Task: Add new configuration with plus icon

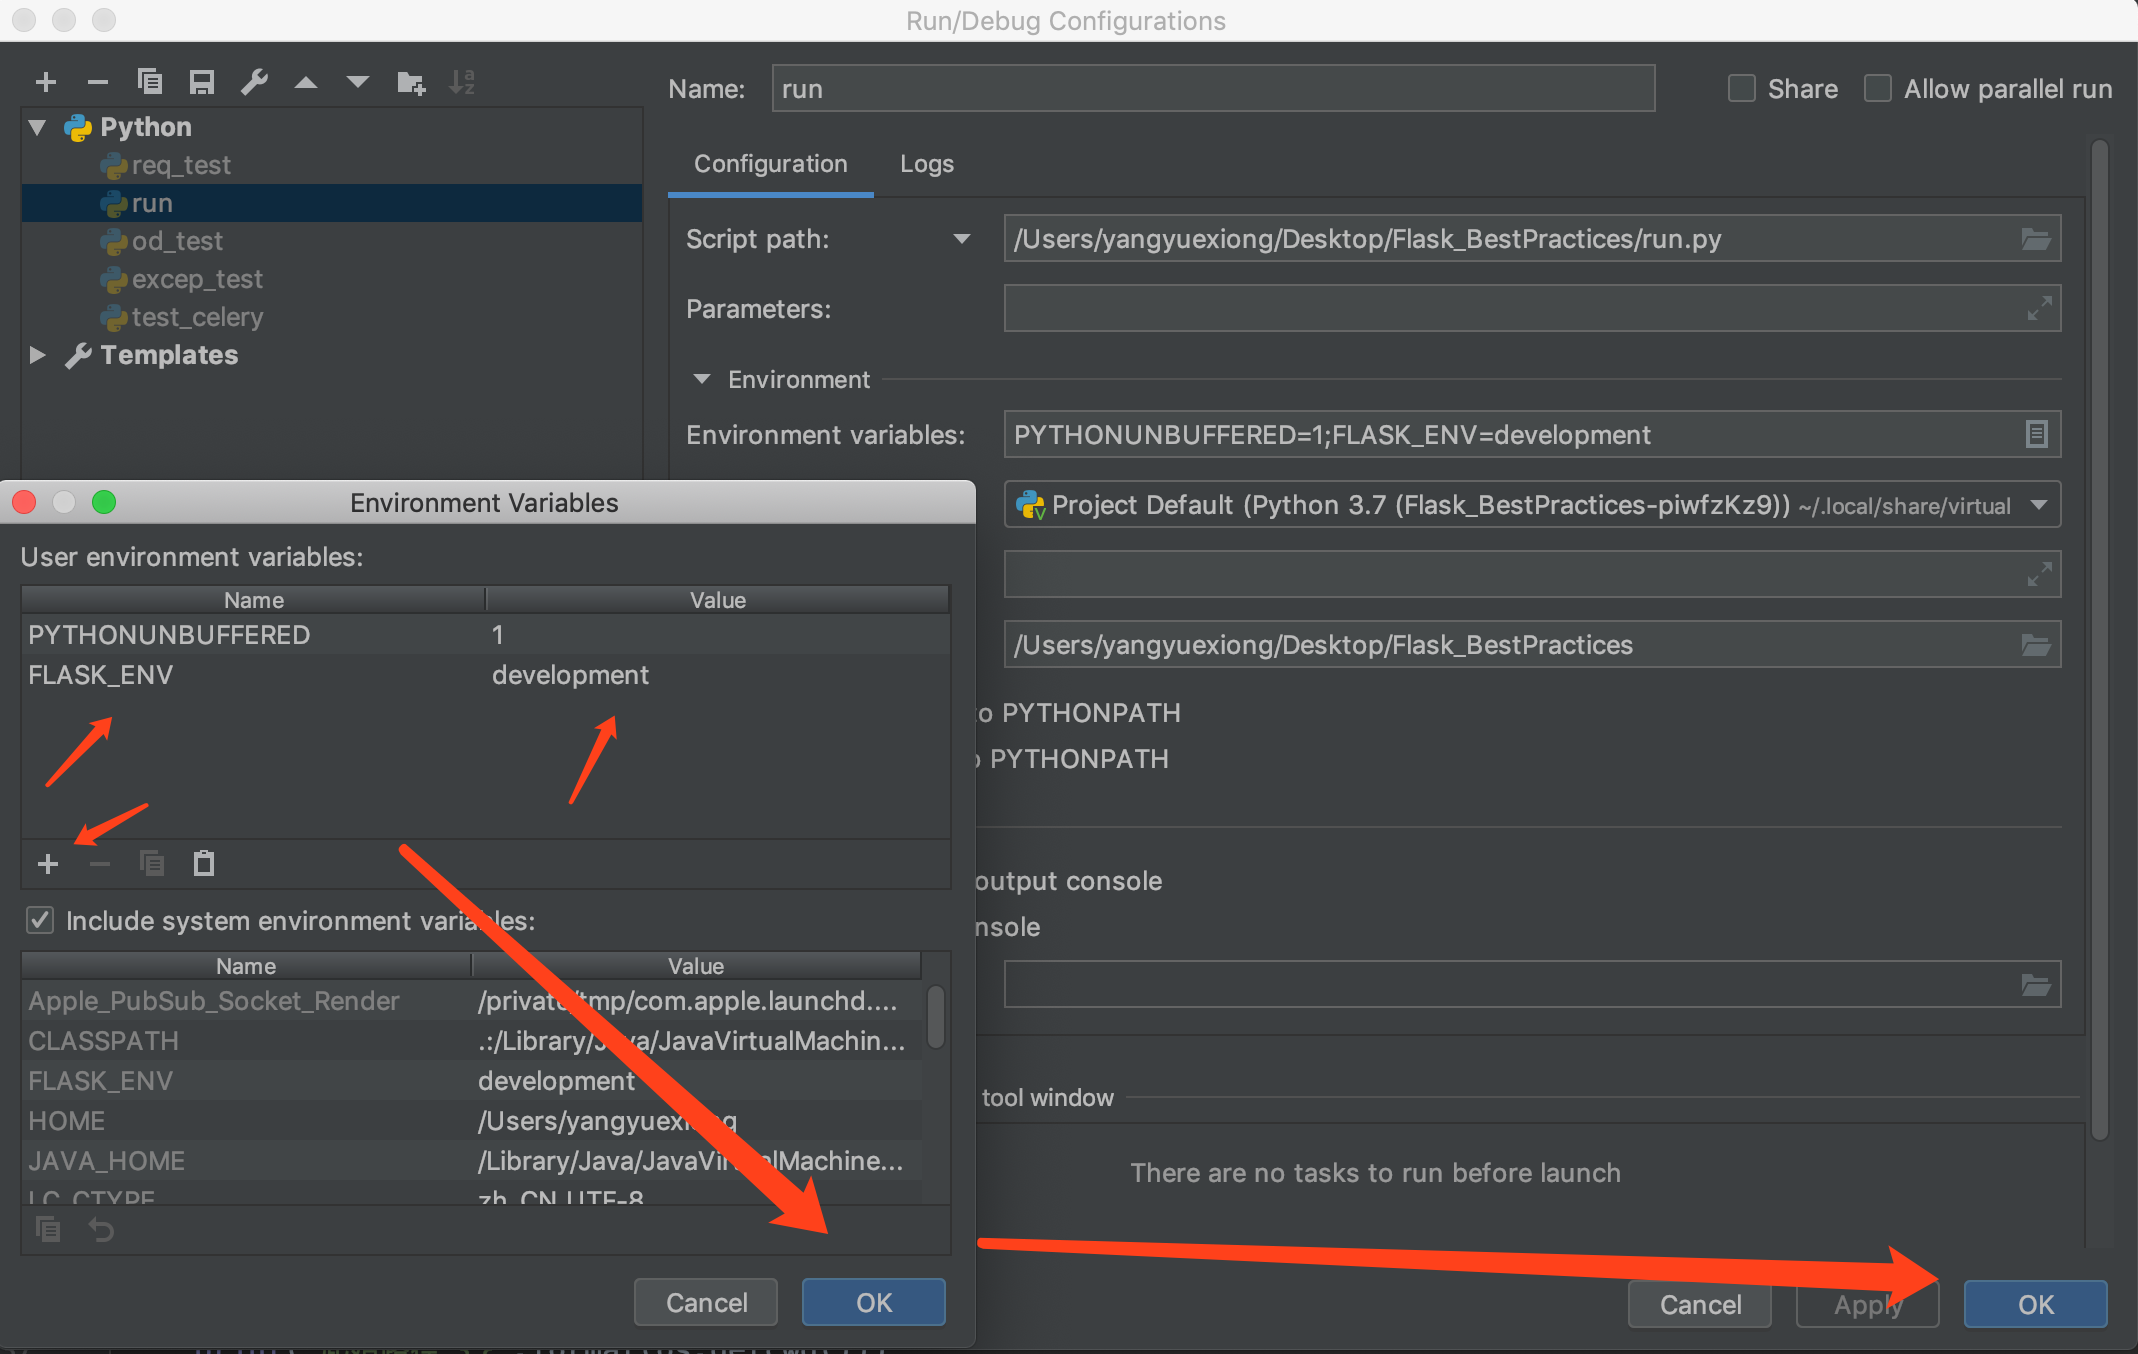Action: [x=46, y=82]
